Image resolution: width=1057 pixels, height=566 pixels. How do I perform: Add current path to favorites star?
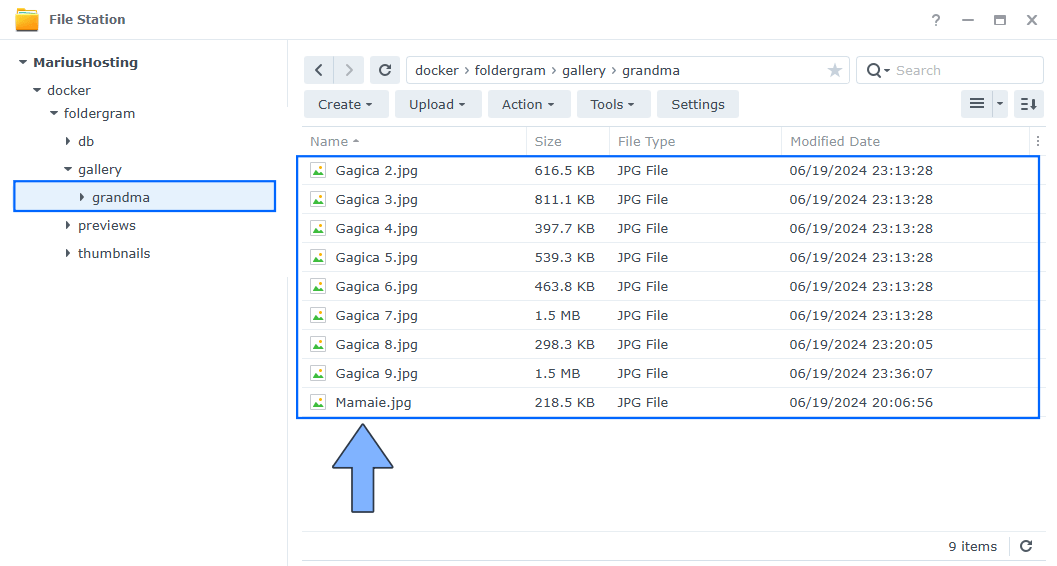click(x=835, y=70)
